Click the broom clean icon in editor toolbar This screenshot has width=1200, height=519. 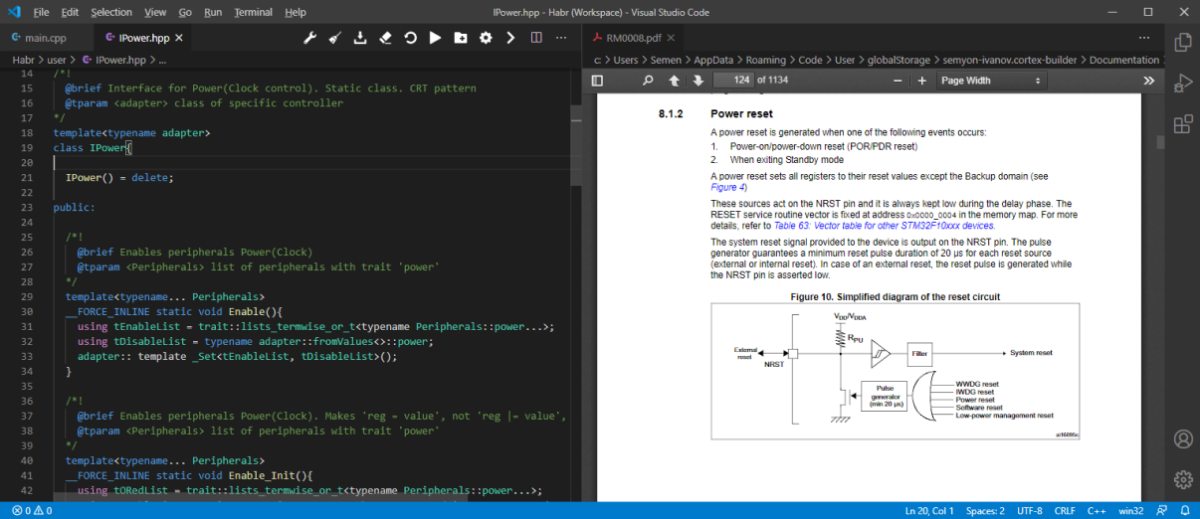pyautogui.click(x=334, y=38)
